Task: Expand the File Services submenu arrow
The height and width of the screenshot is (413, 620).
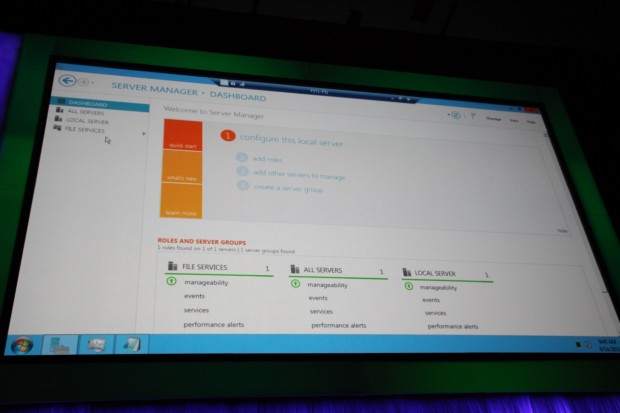Action: pos(144,134)
